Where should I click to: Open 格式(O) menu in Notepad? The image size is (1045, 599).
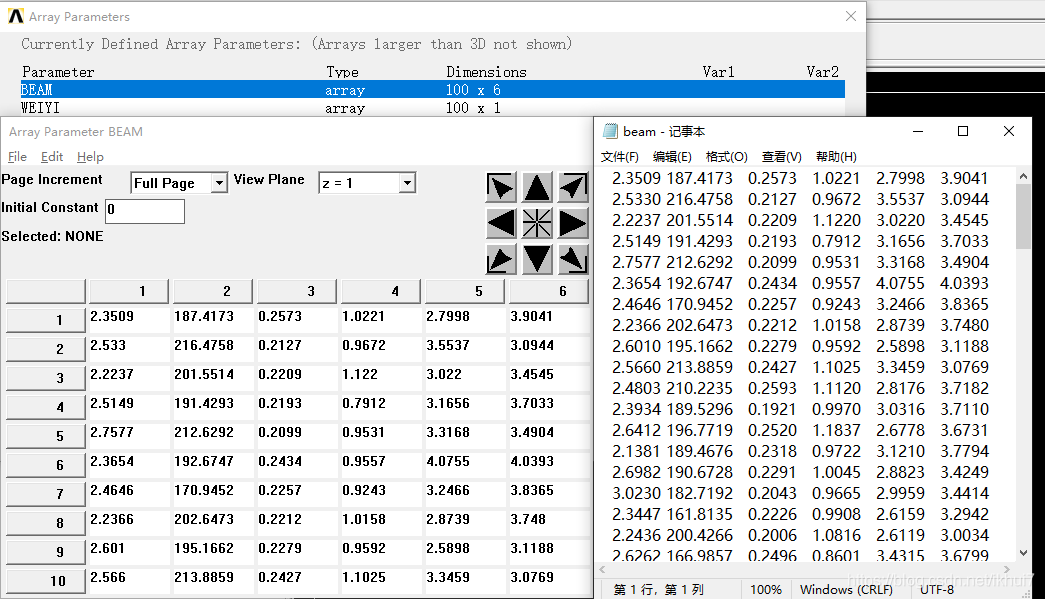click(726, 157)
